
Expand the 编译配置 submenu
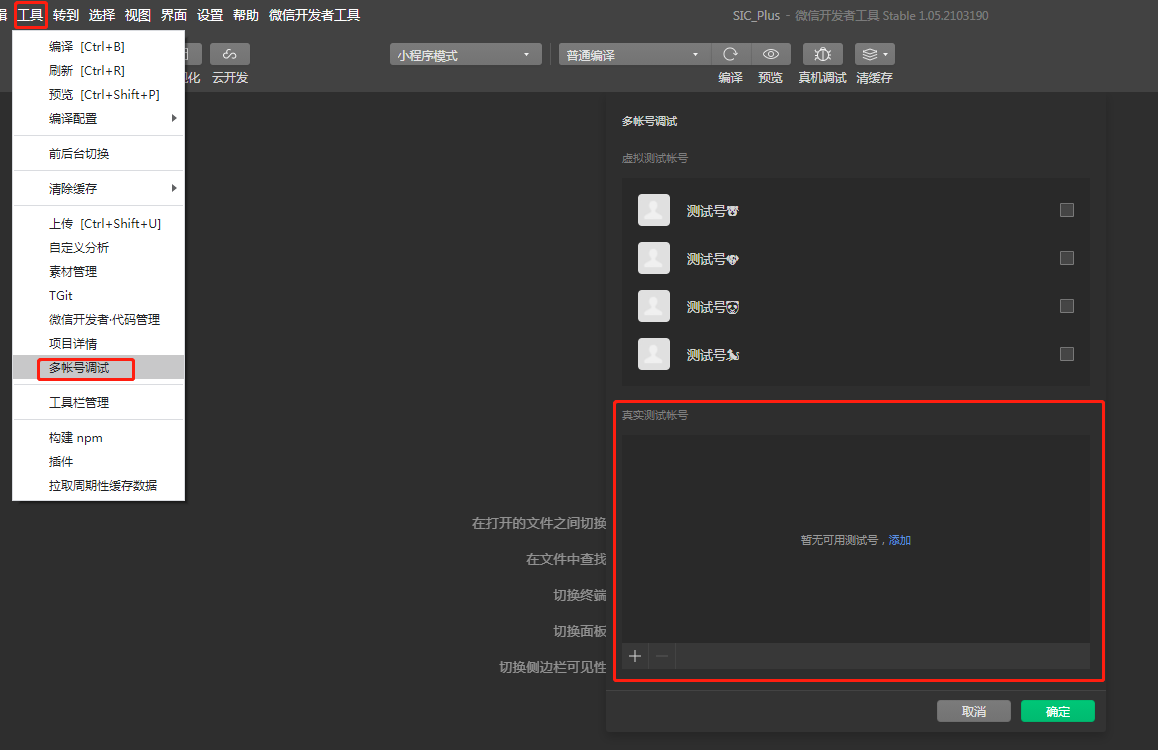(x=99, y=118)
